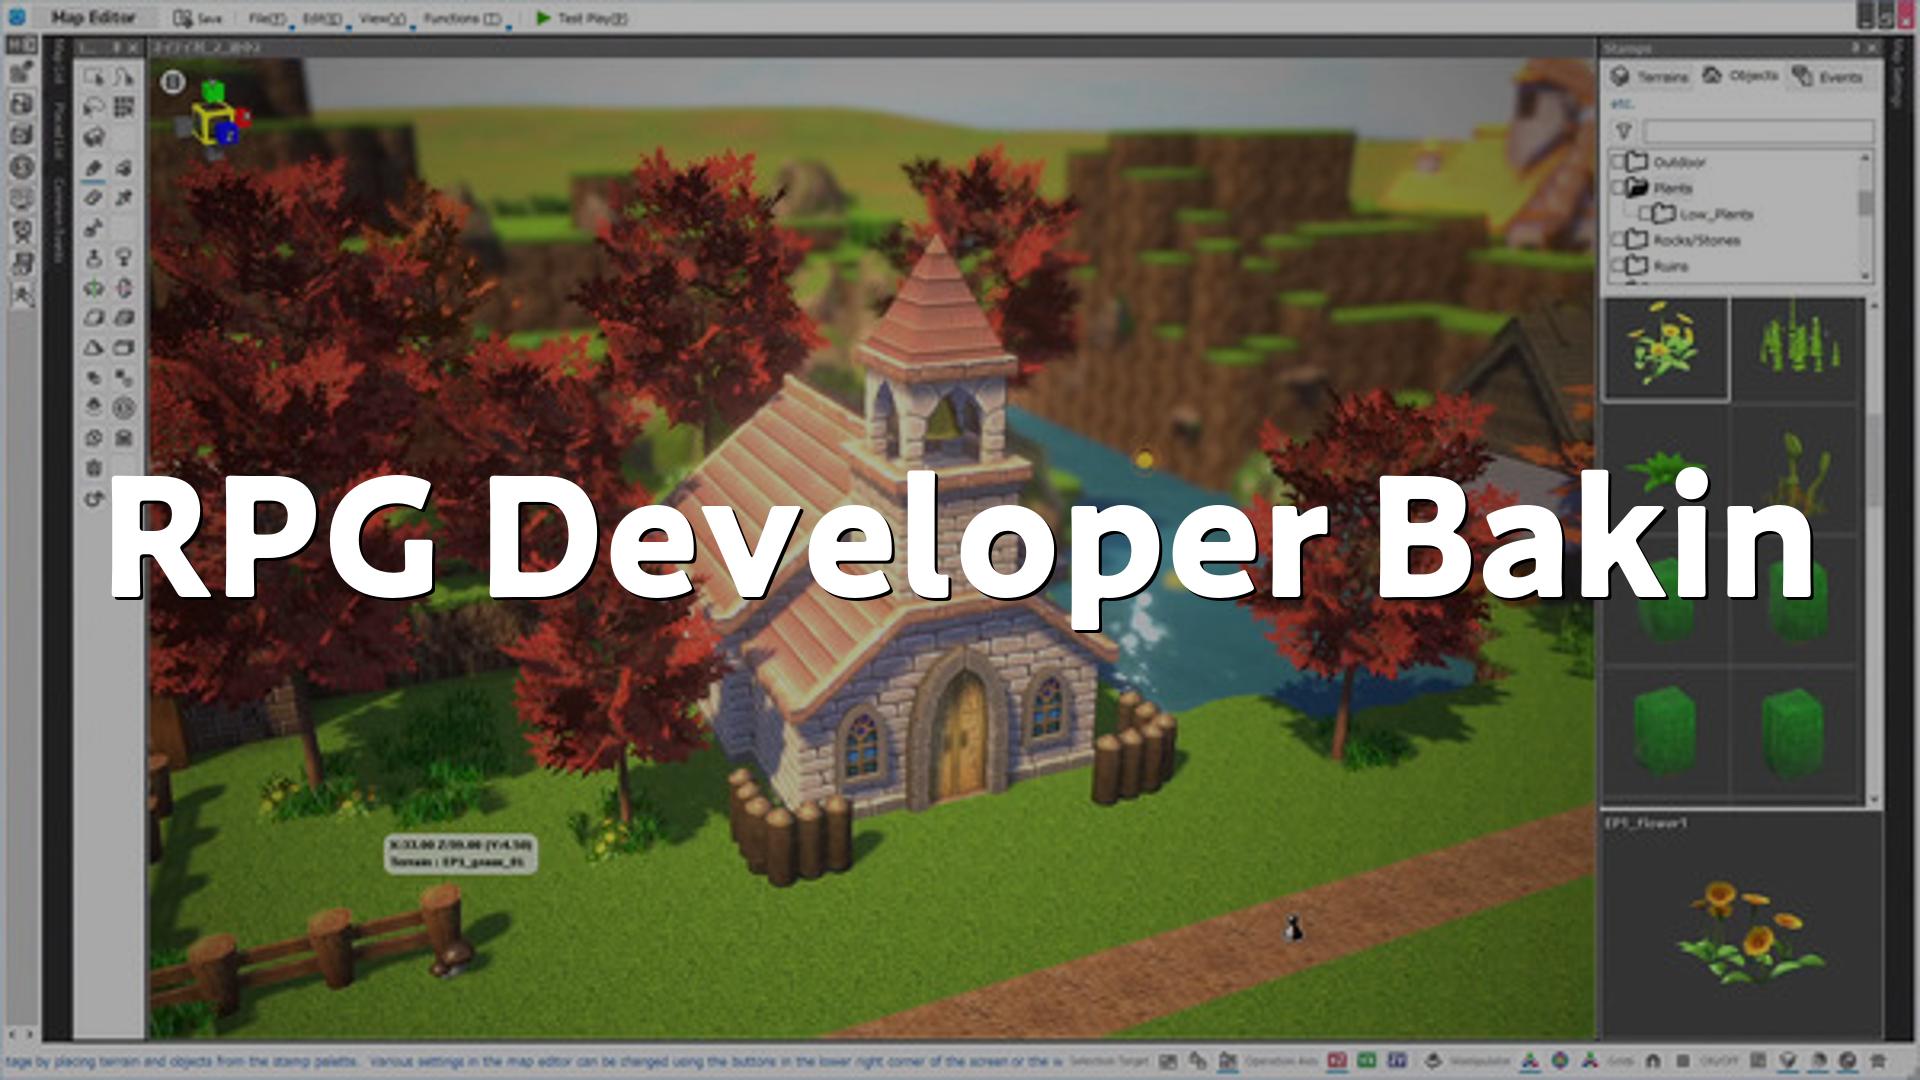
Task: Tick the Ruins folder checkbox
Action: pos(1617,266)
